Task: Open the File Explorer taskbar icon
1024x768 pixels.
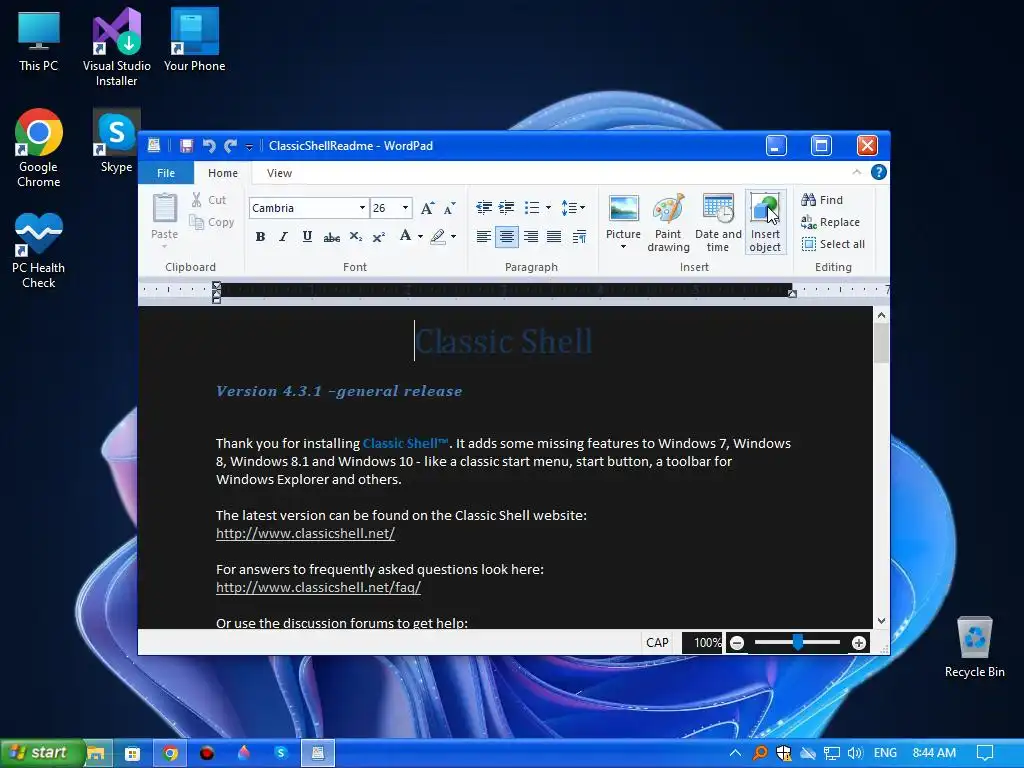Action: [96, 754]
